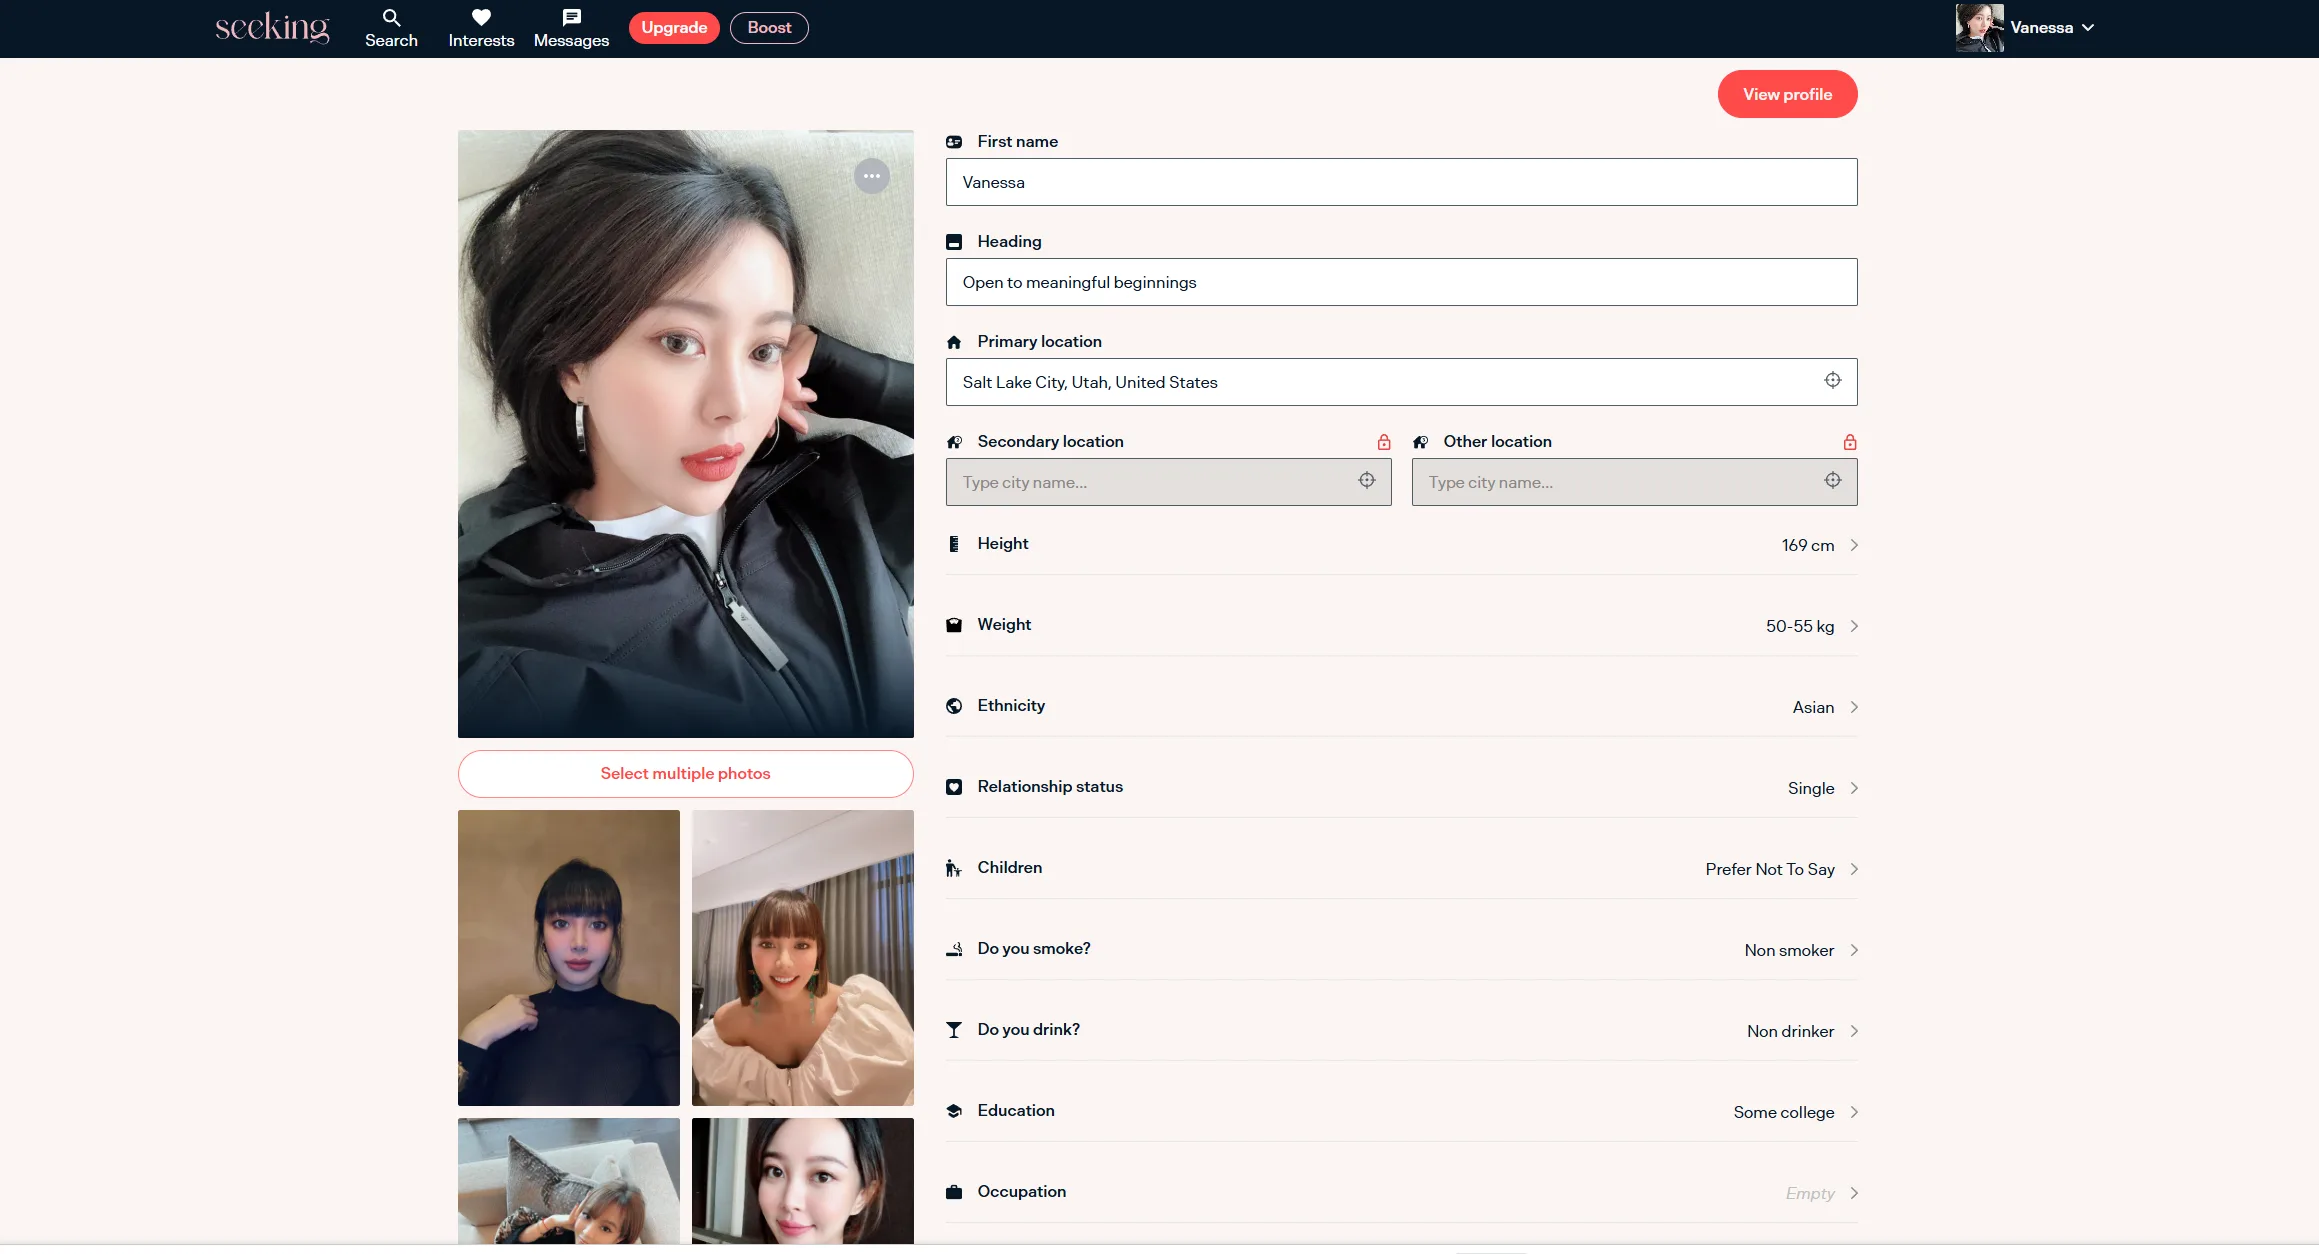Expand the Ethnicity setting chevron

(x=1853, y=707)
